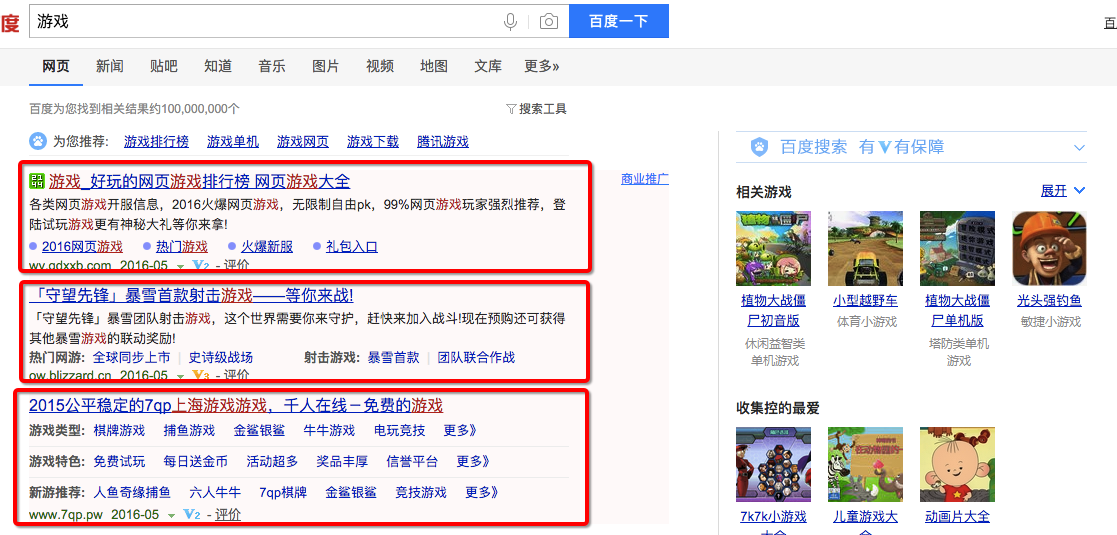
Task: Click the search filter funnel icon
Action: coord(511,109)
